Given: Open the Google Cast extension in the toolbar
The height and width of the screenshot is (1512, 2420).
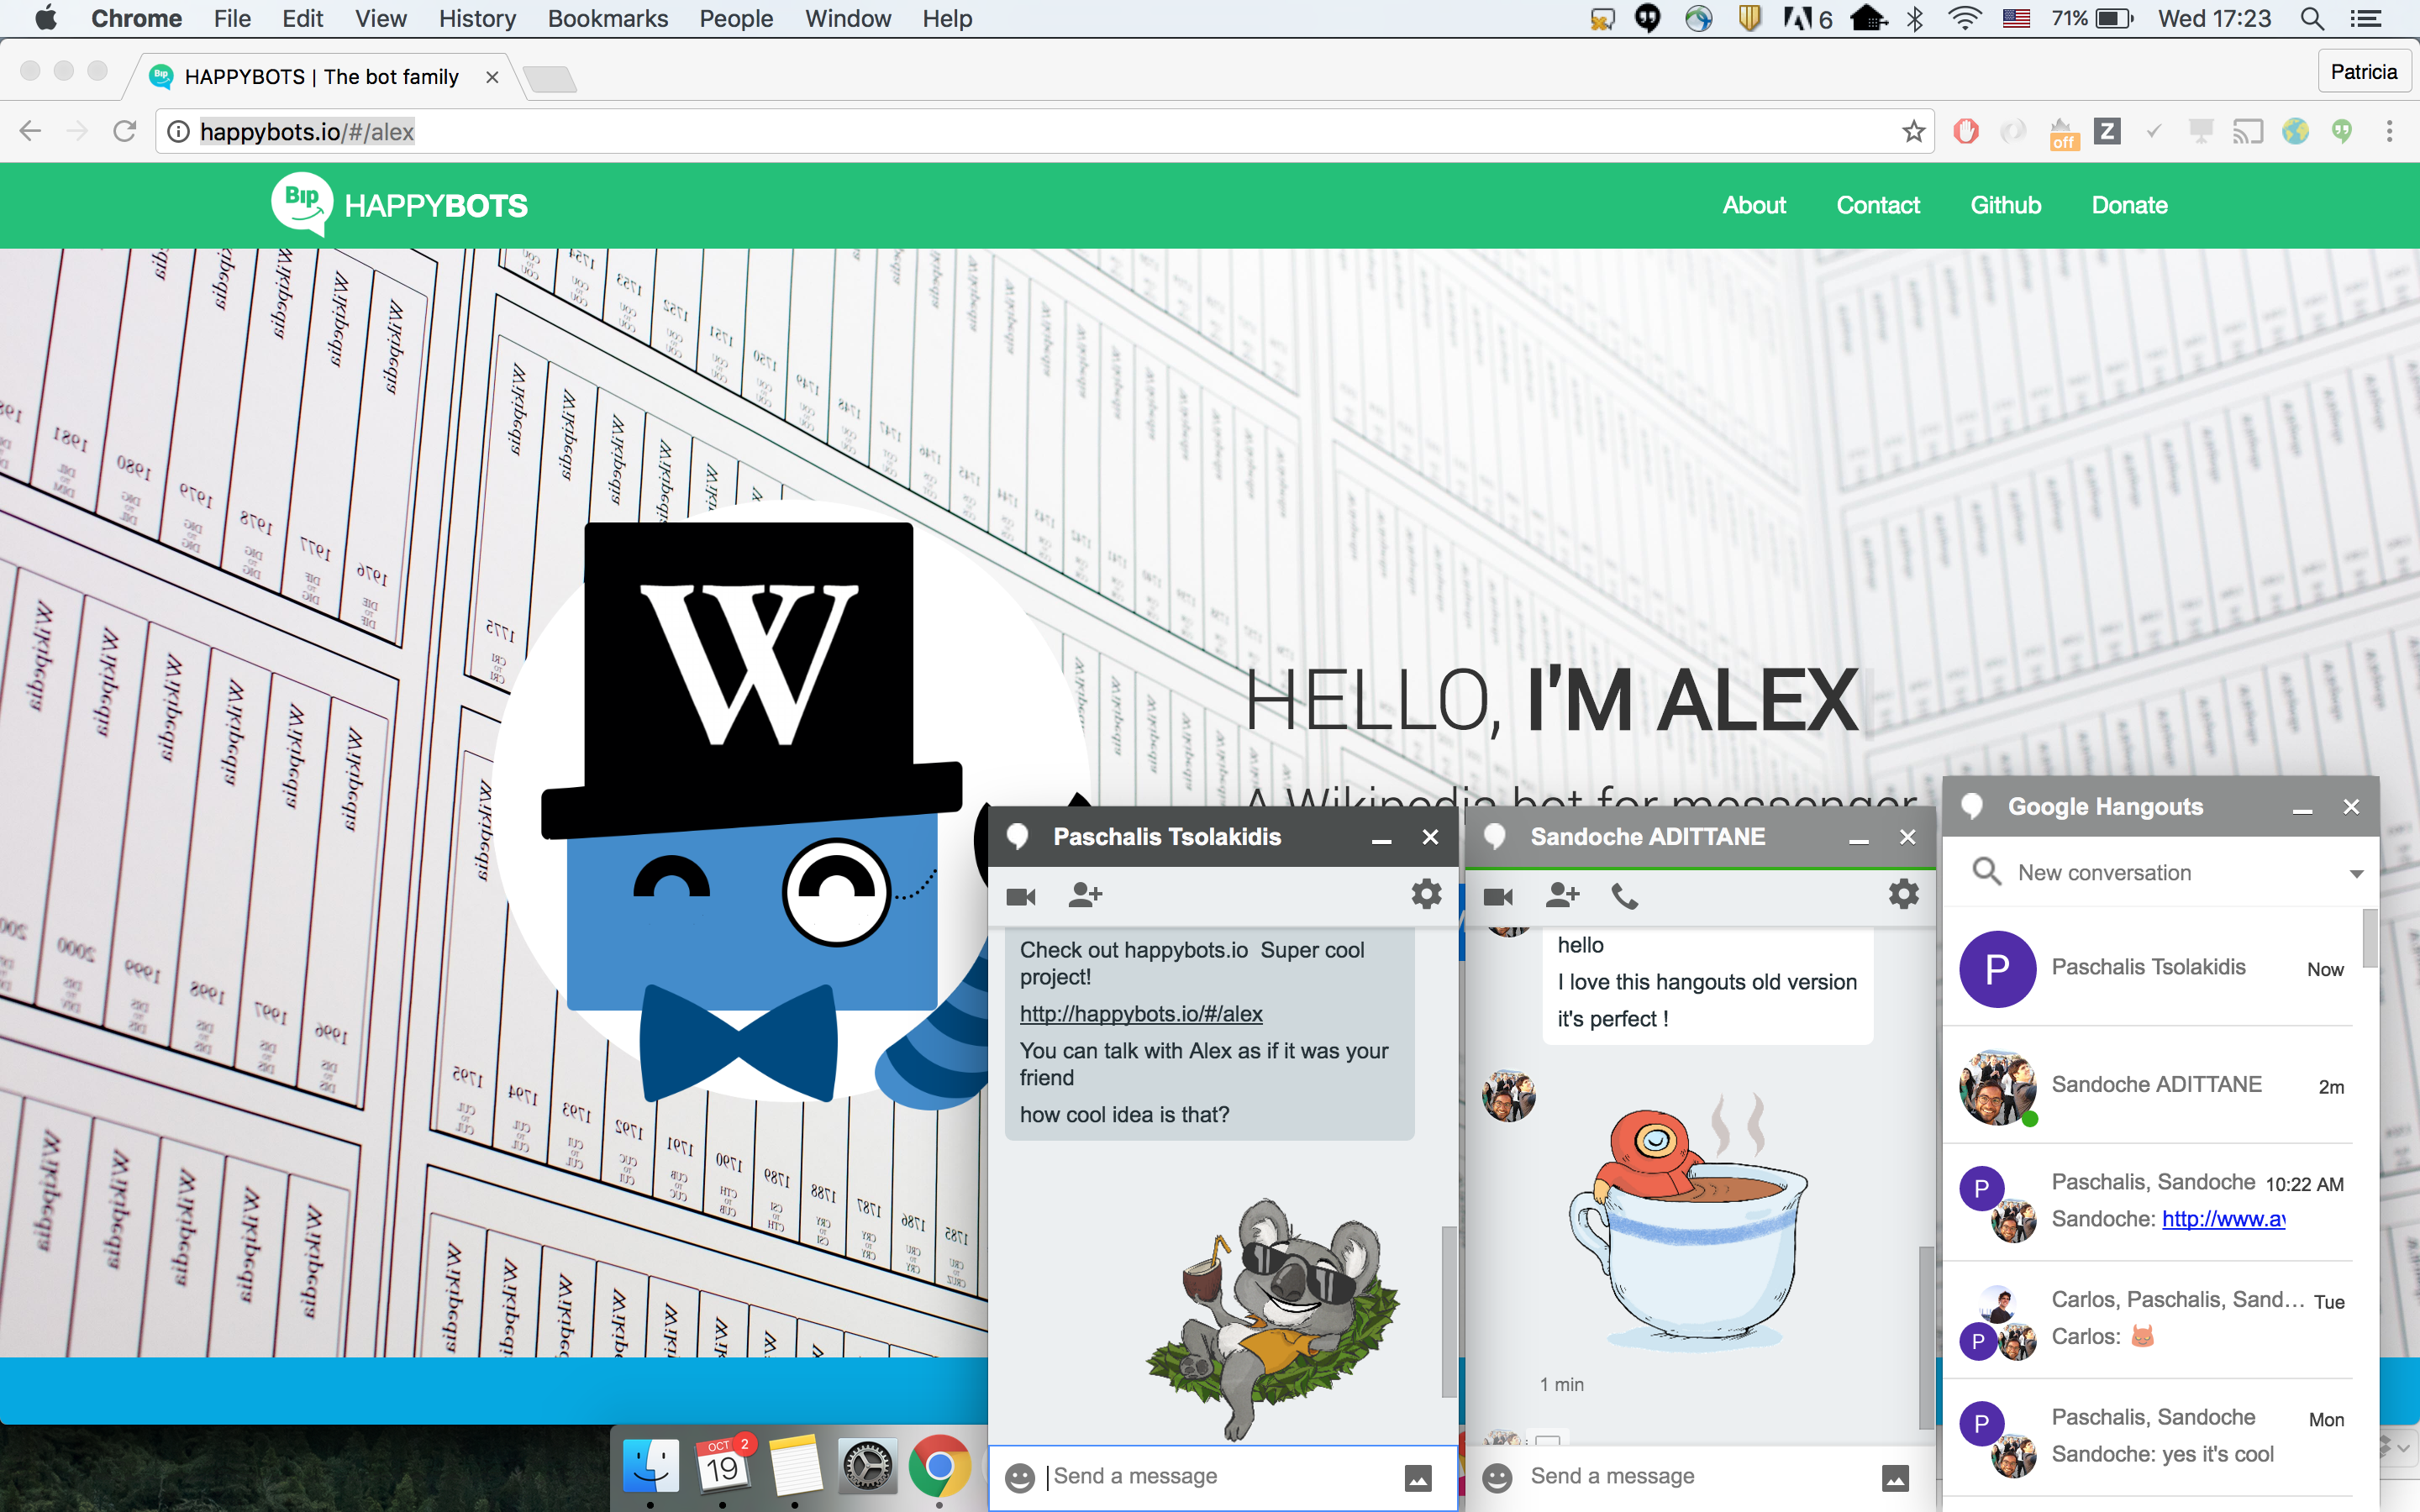Looking at the screenshot, I should [x=2248, y=131].
